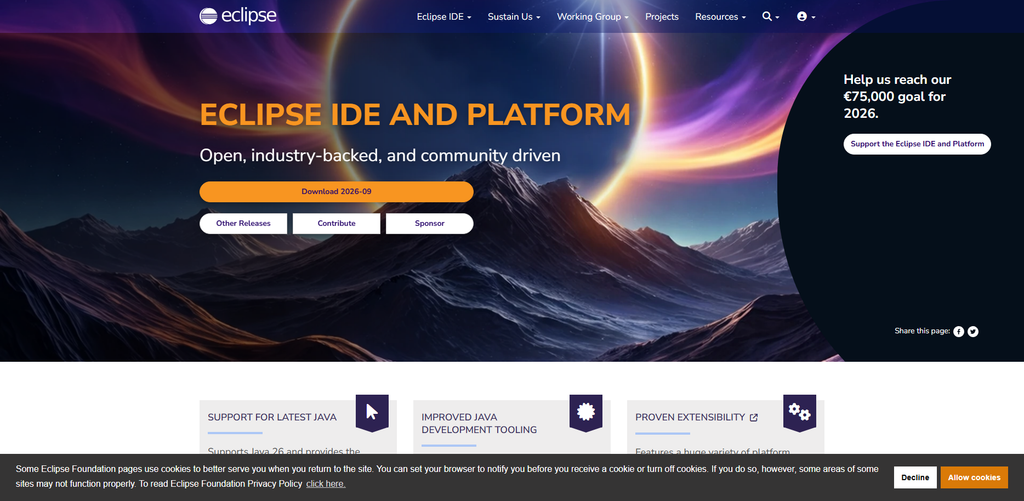Share this page on Facebook
The image size is (1024, 501).
point(958,331)
